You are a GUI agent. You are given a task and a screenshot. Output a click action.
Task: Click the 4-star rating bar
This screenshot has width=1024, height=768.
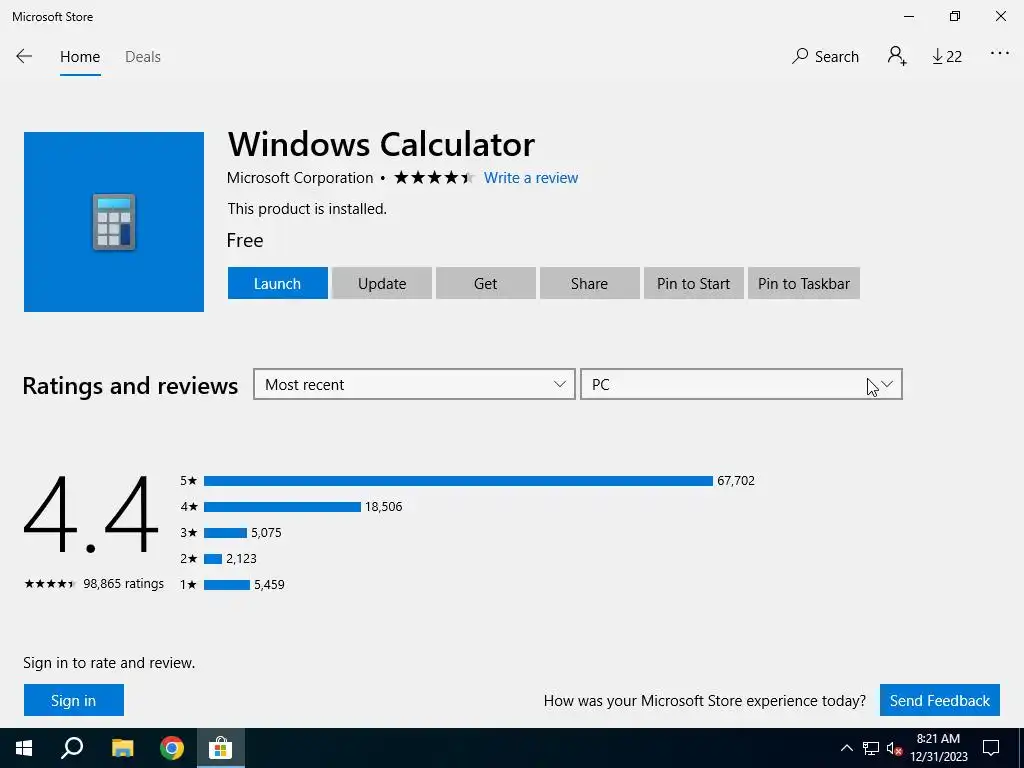[x=282, y=507]
